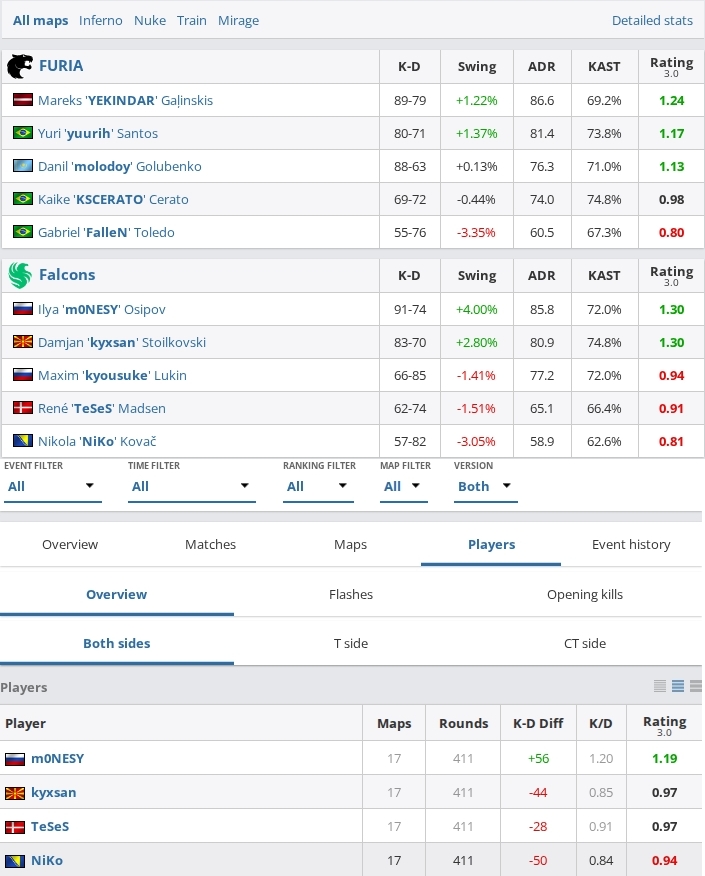Click the Kazakhstan flag beside molodoy

click(23, 166)
